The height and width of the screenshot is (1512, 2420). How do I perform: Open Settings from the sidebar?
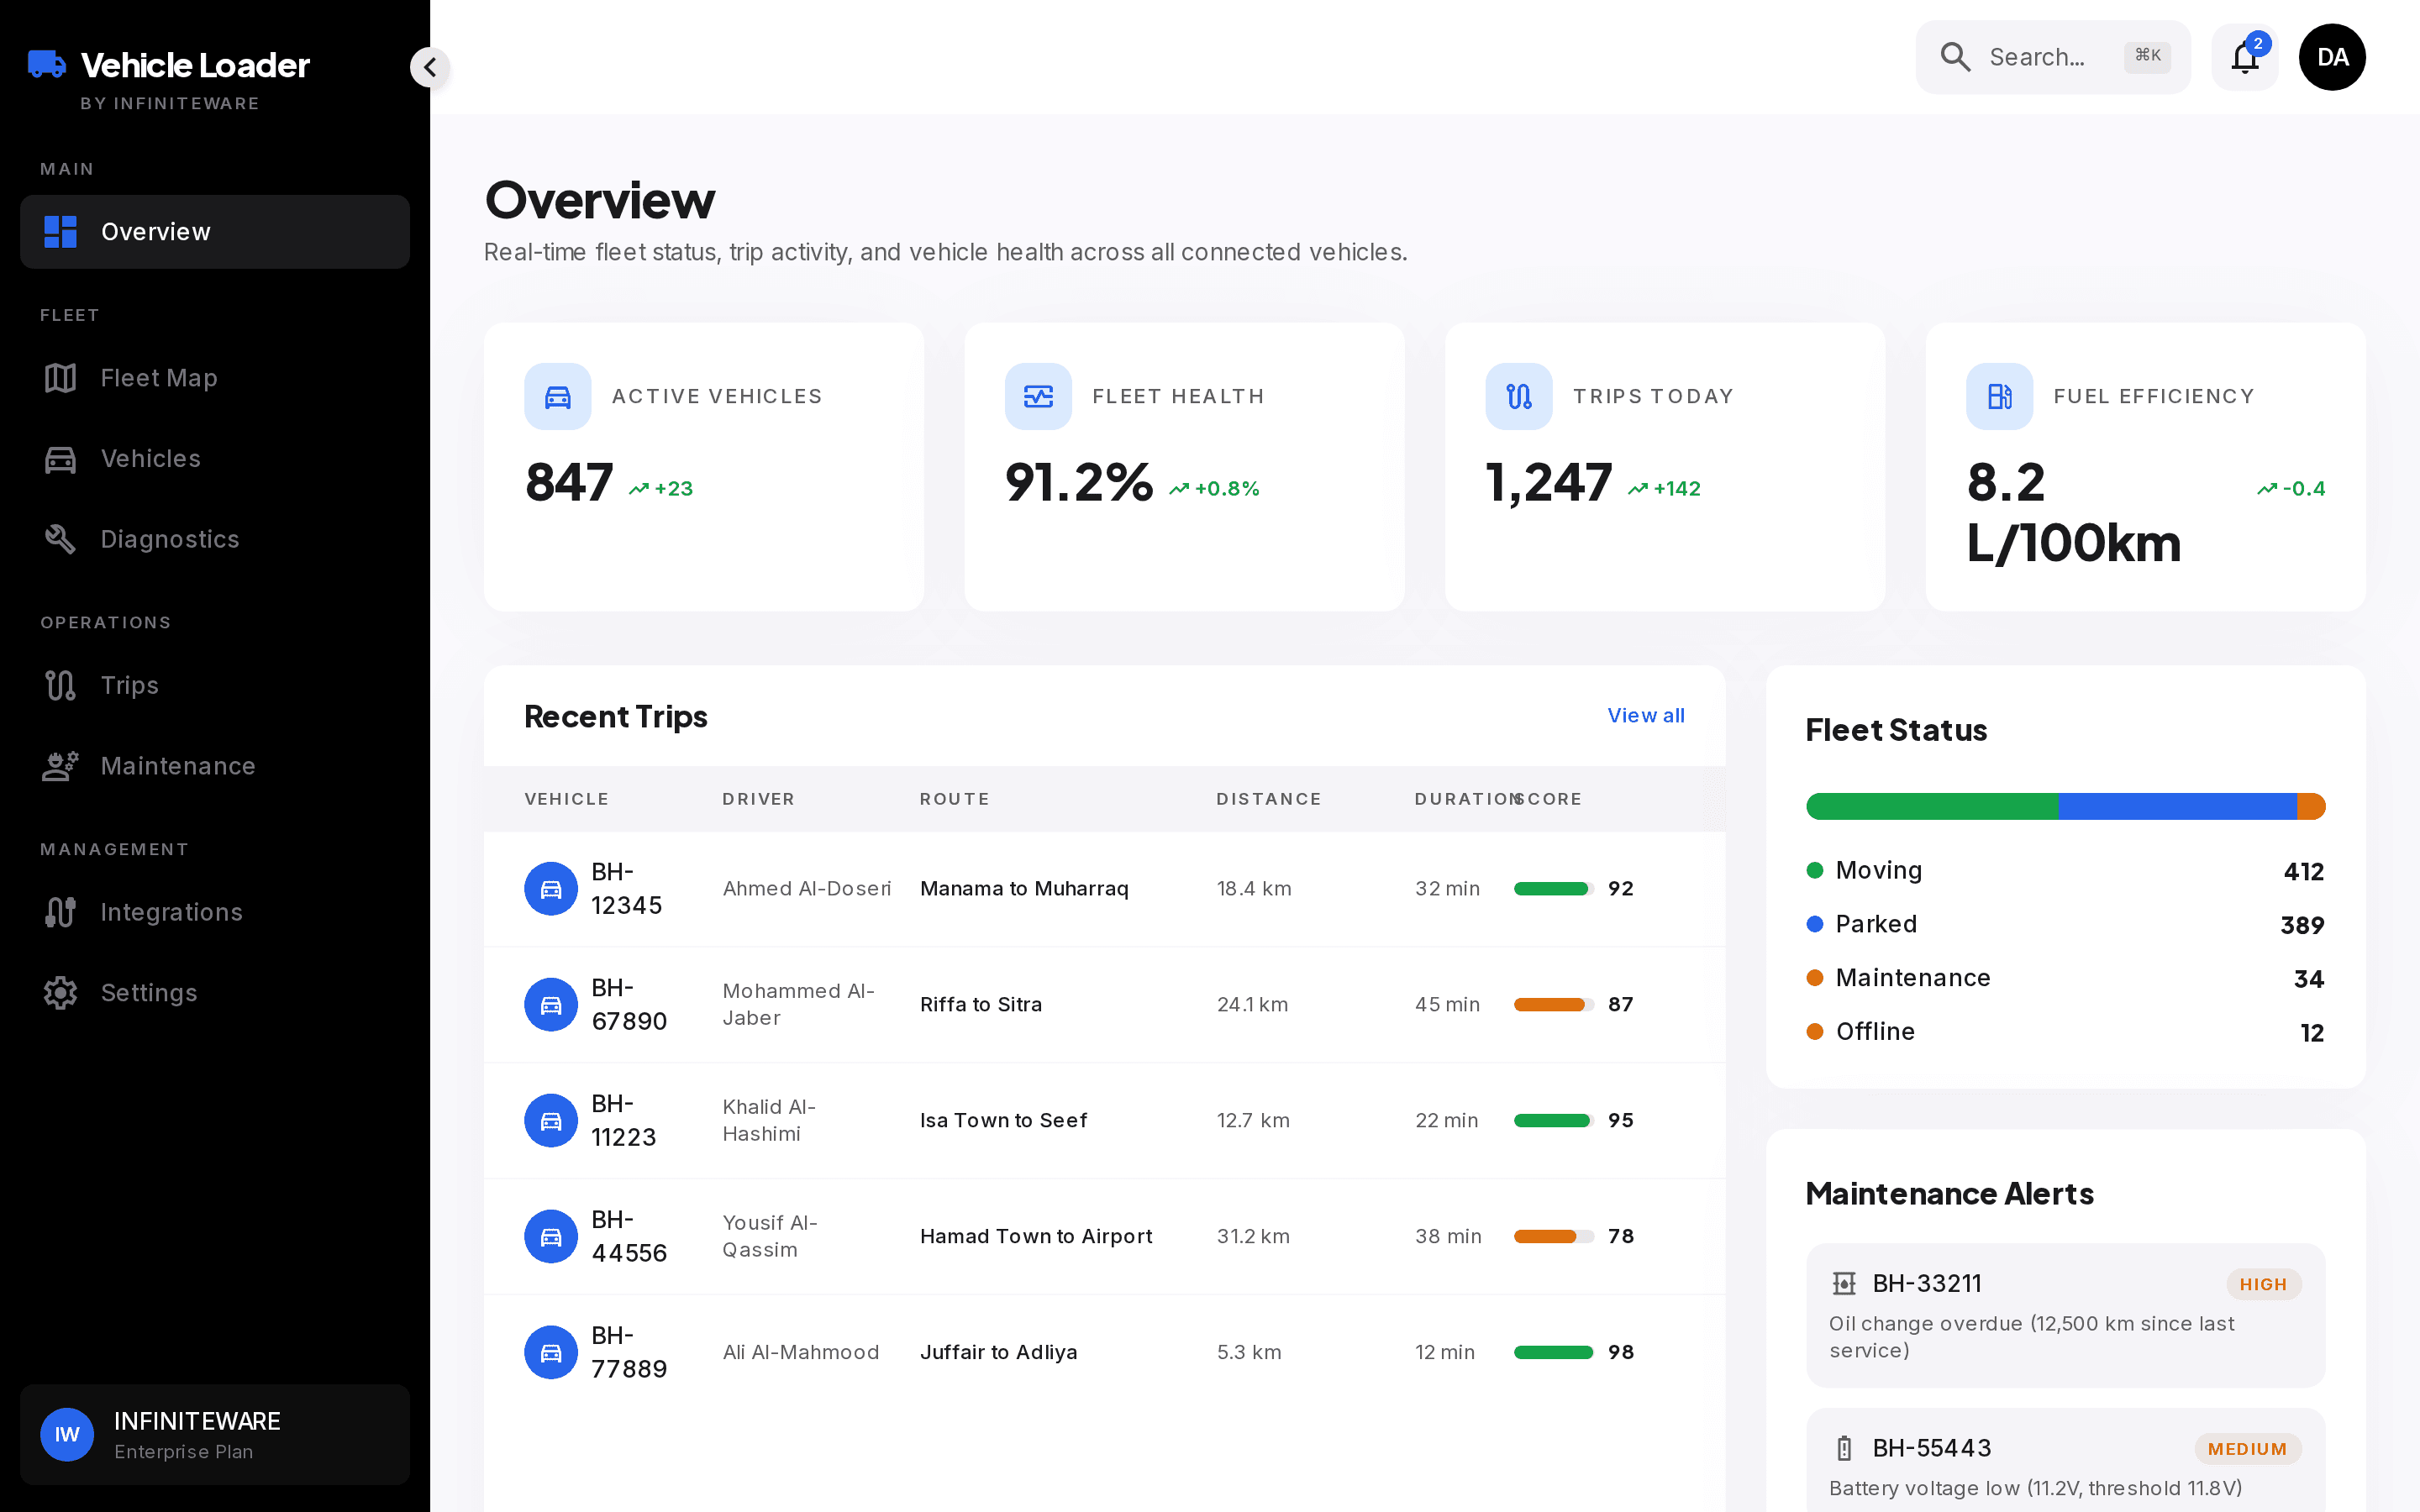click(215, 993)
